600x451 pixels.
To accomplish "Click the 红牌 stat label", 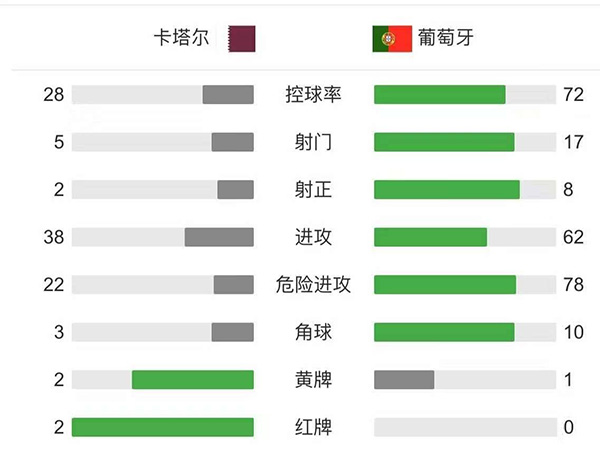I will [x=313, y=427].
